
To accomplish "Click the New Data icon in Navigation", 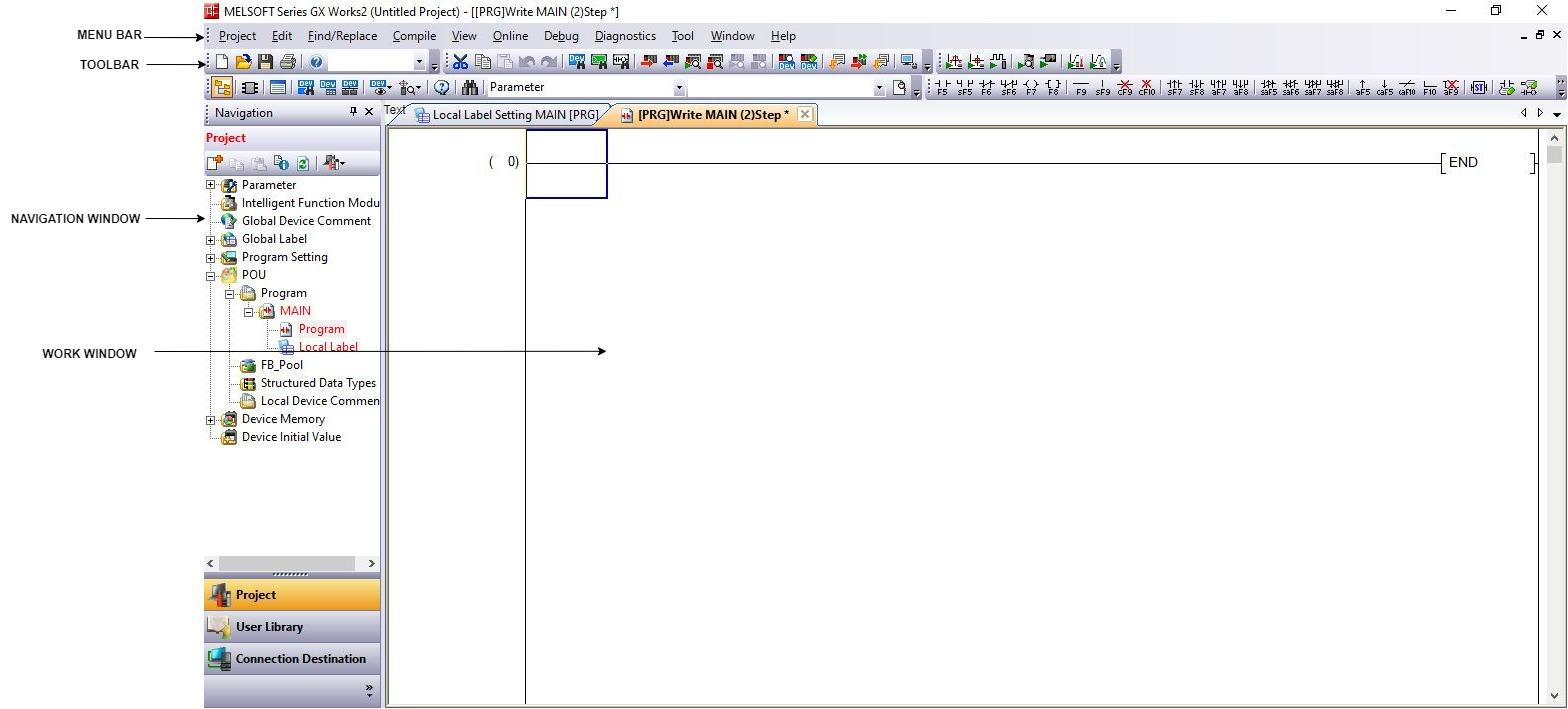I will click(x=214, y=163).
